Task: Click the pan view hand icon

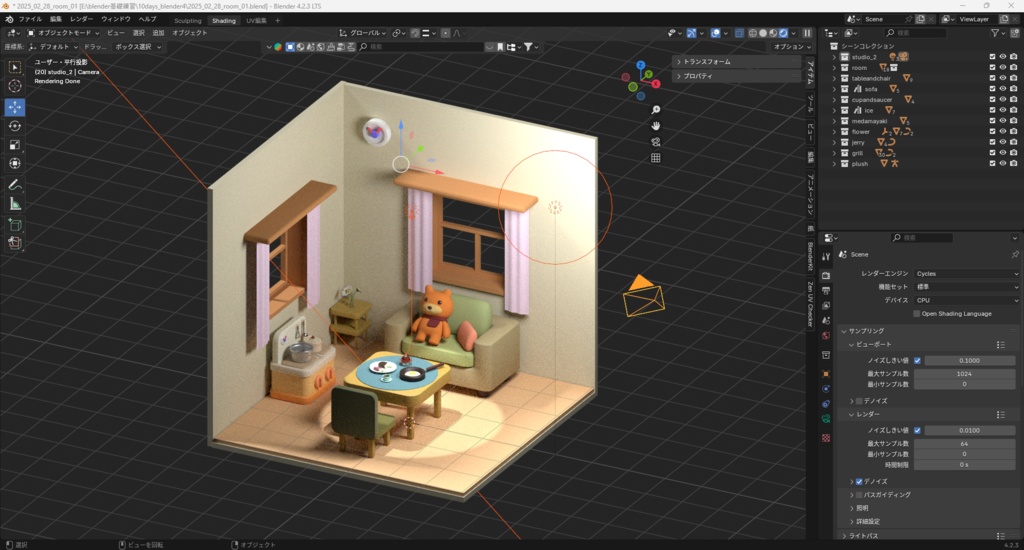Action: click(x=656, y=125)
